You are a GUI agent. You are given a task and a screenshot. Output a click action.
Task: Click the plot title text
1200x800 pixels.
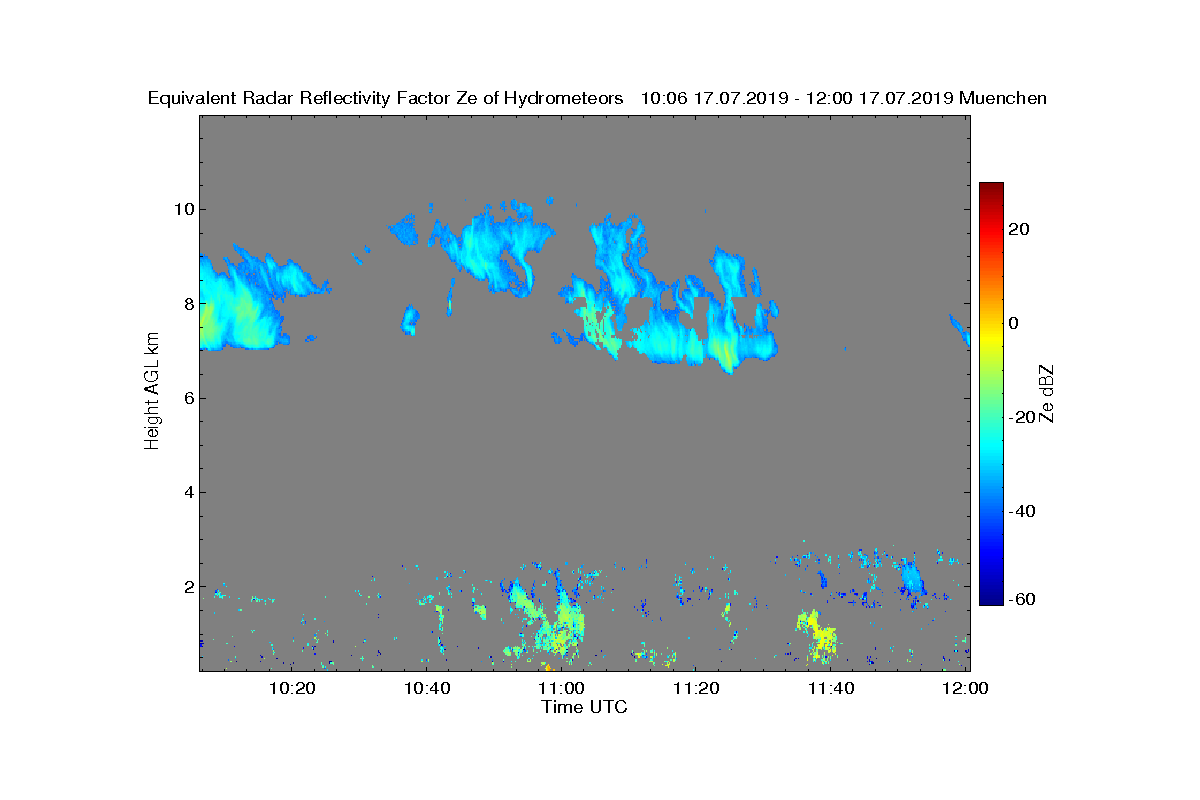tap(597, 98)
